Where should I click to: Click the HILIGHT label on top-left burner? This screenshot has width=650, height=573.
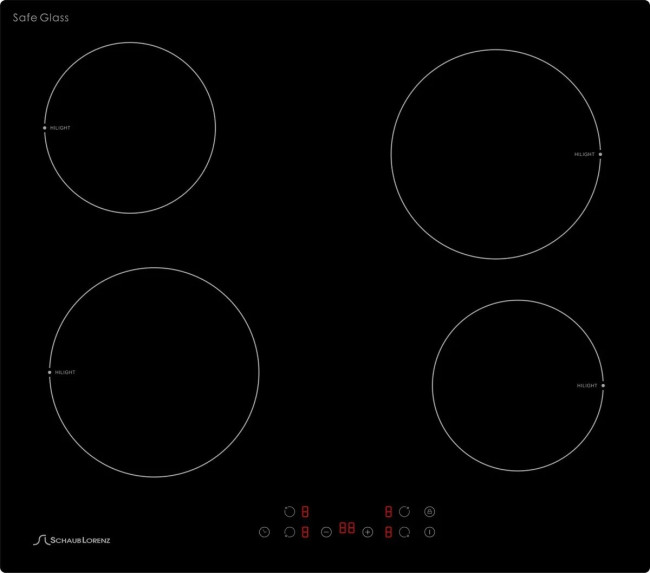(x=60, y=128)
